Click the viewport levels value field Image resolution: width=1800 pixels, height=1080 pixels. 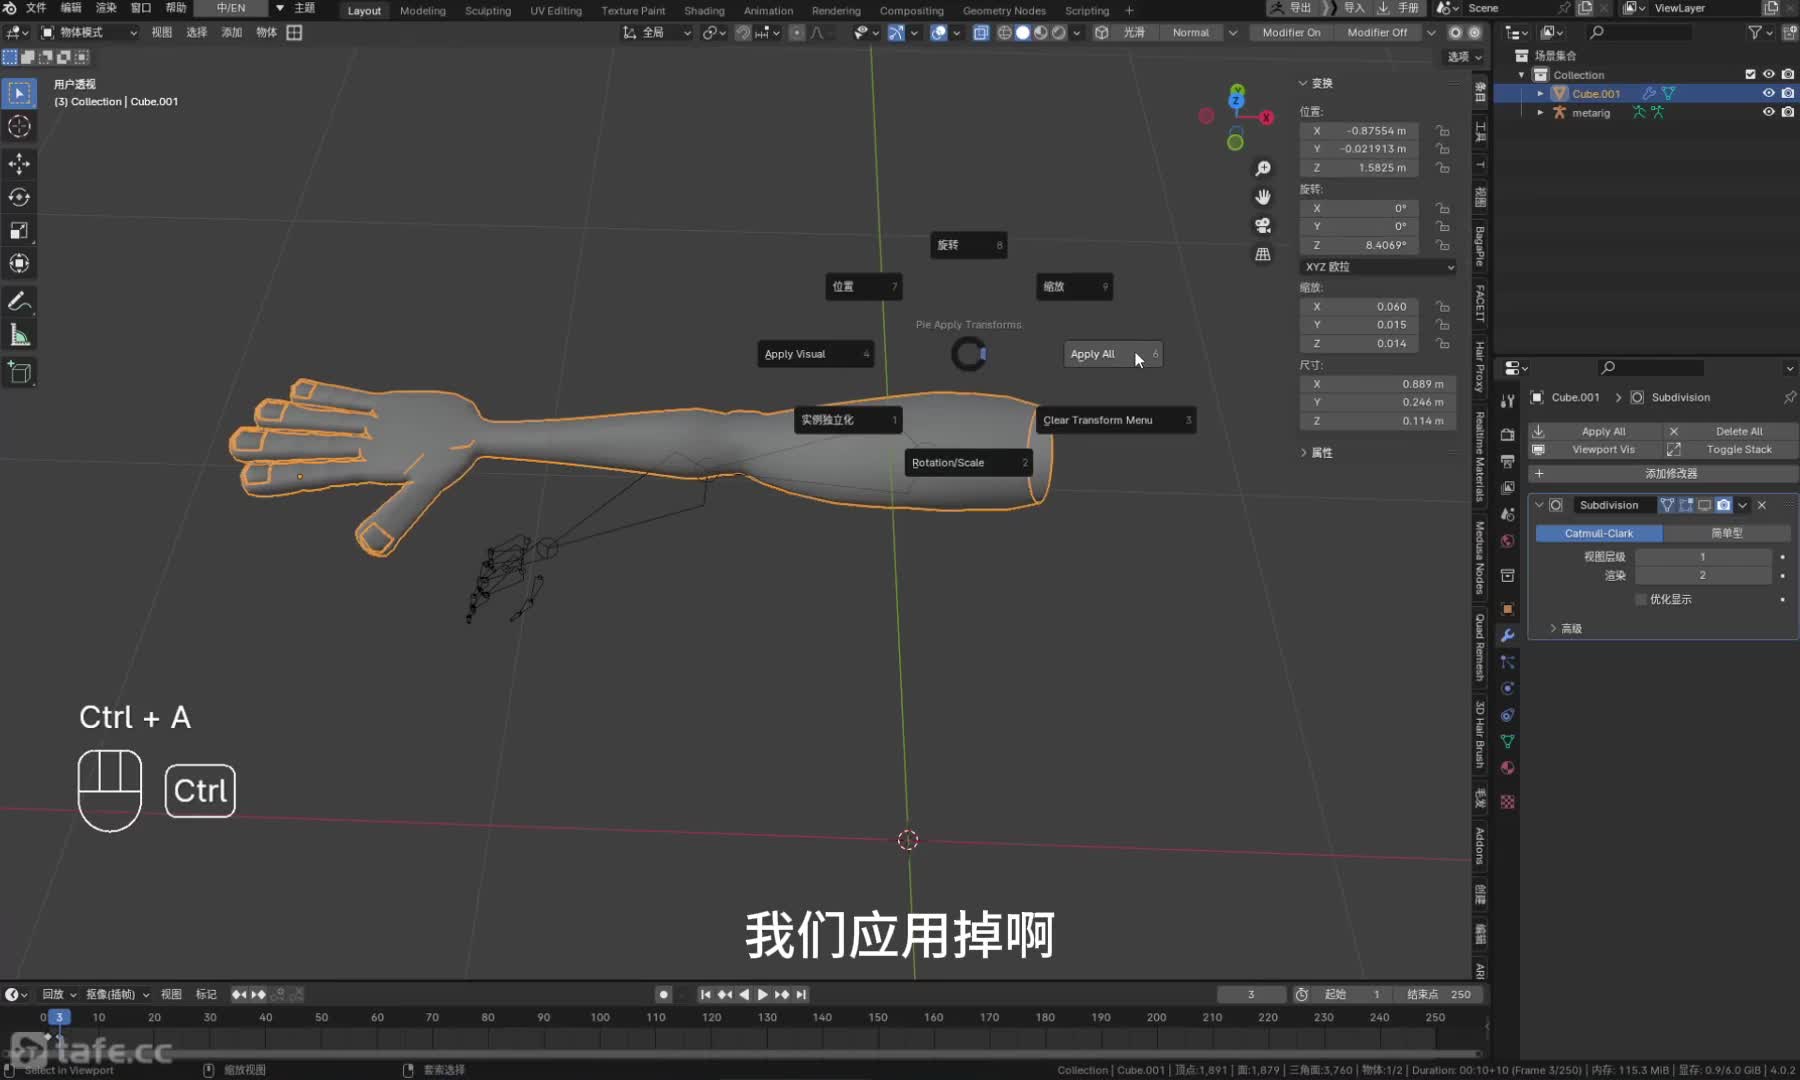coord(1702,556)
